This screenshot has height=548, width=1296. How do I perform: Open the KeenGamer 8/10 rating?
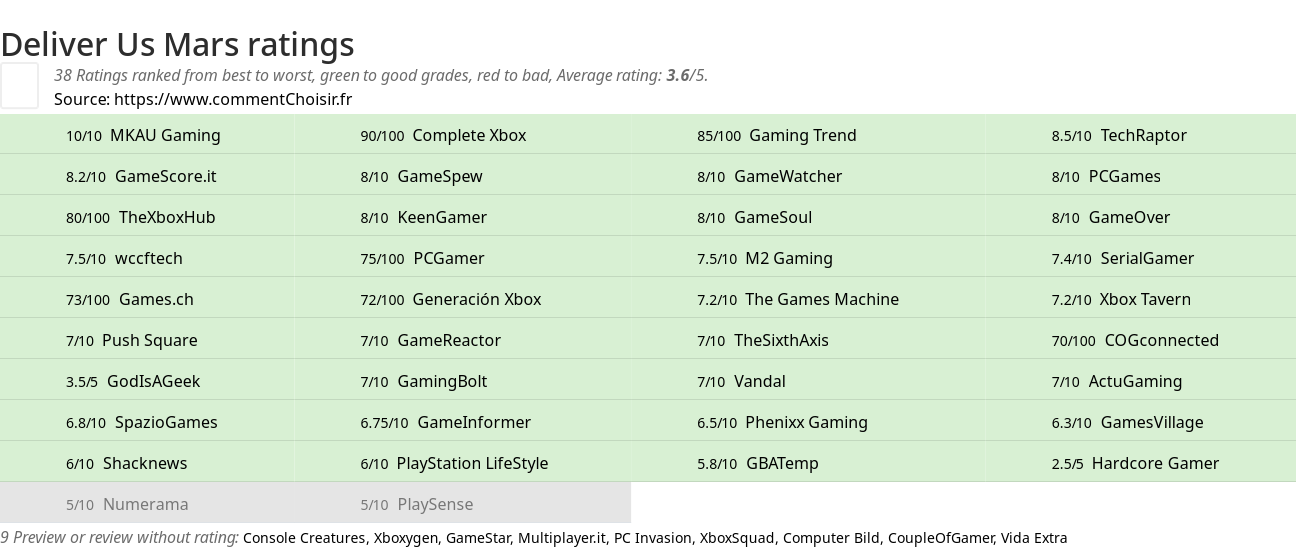tap(424, 217)
